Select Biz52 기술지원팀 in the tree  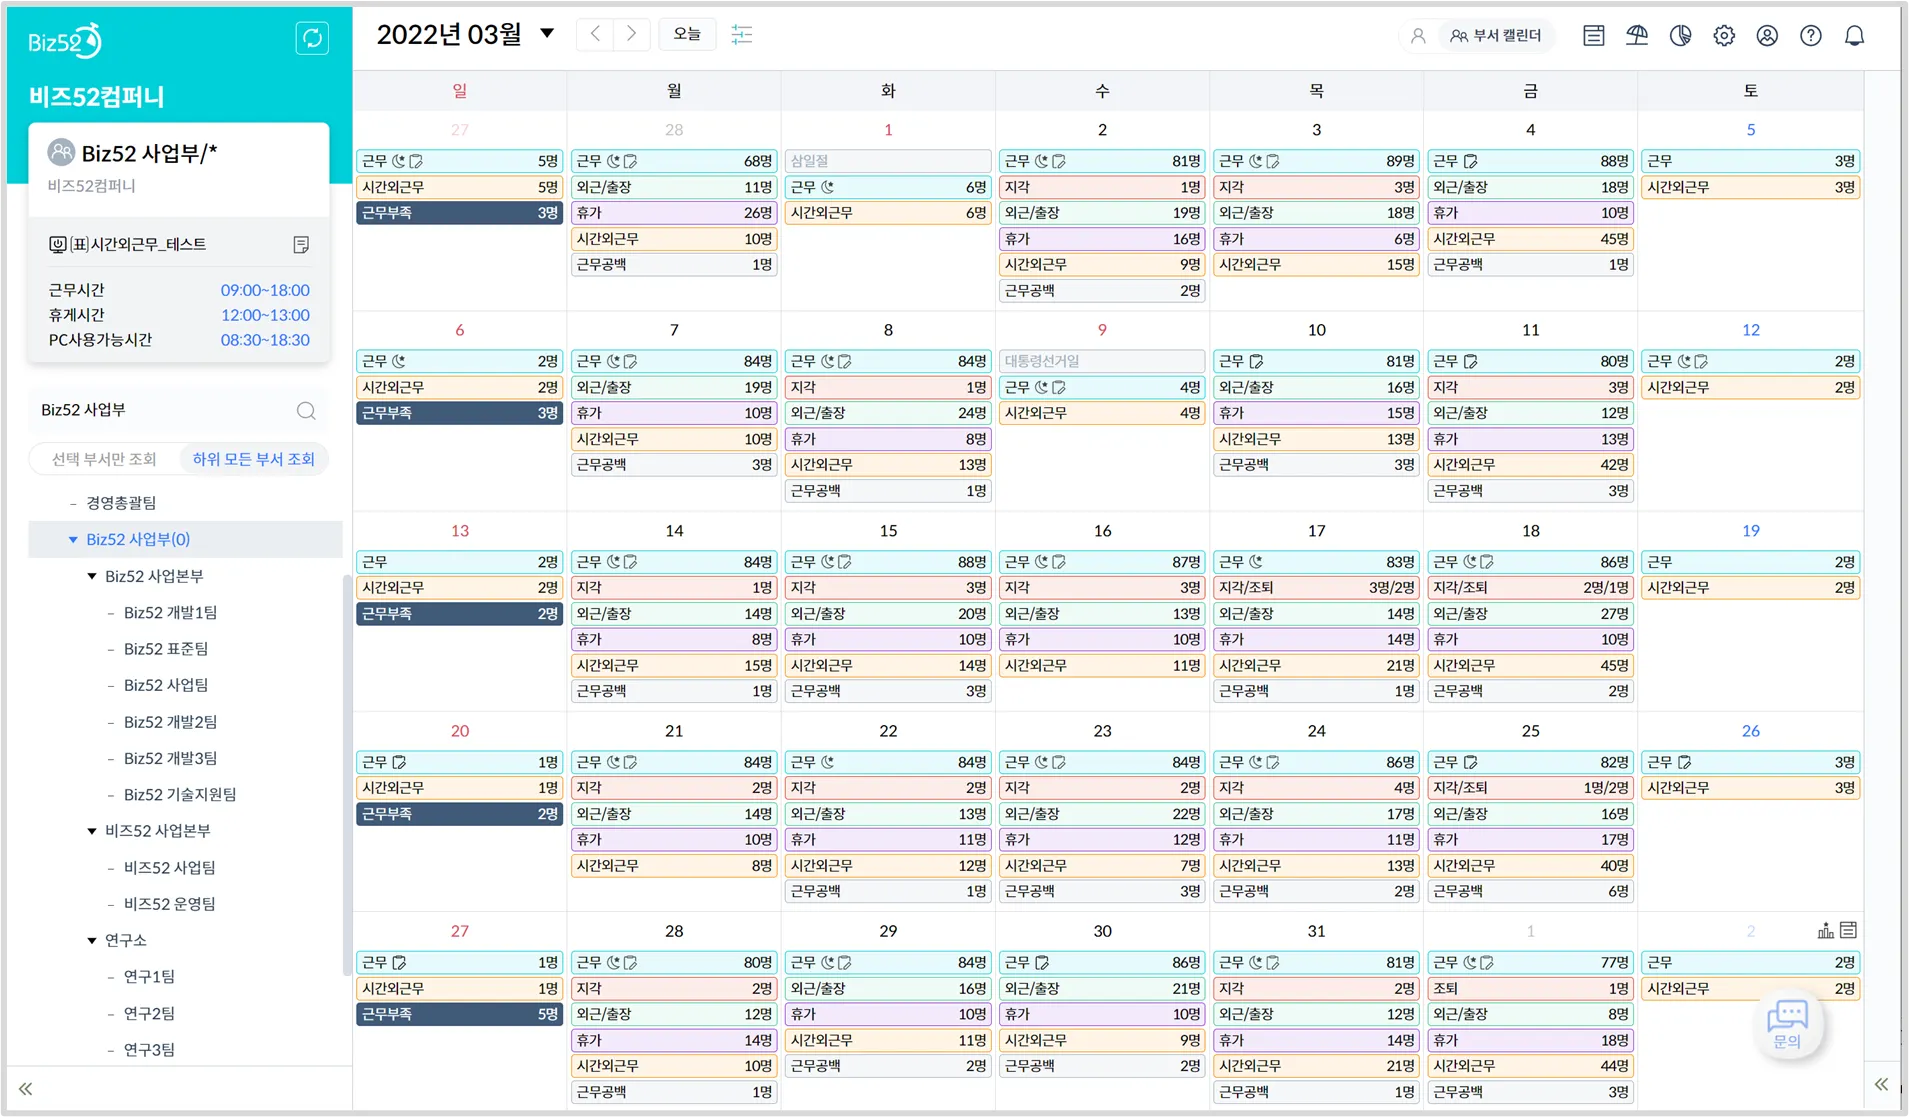[x=180, y=795]
